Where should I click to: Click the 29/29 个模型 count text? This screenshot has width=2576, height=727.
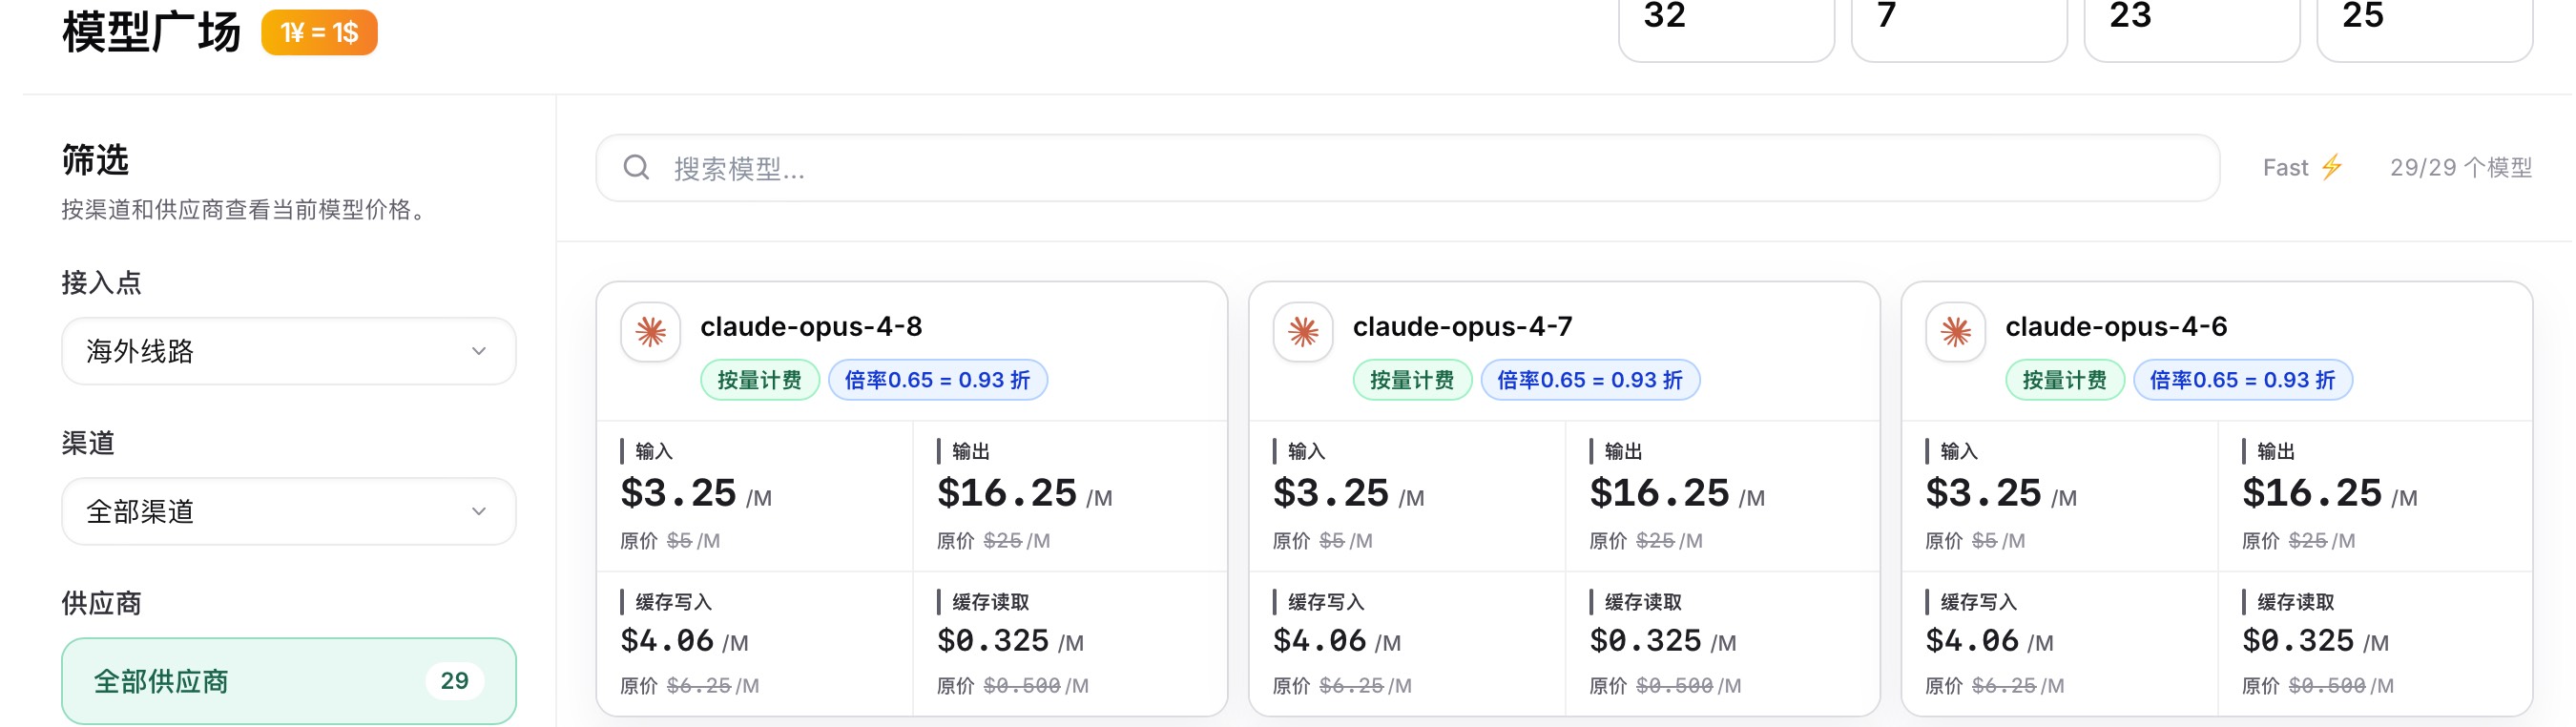tap(2461, 167)
